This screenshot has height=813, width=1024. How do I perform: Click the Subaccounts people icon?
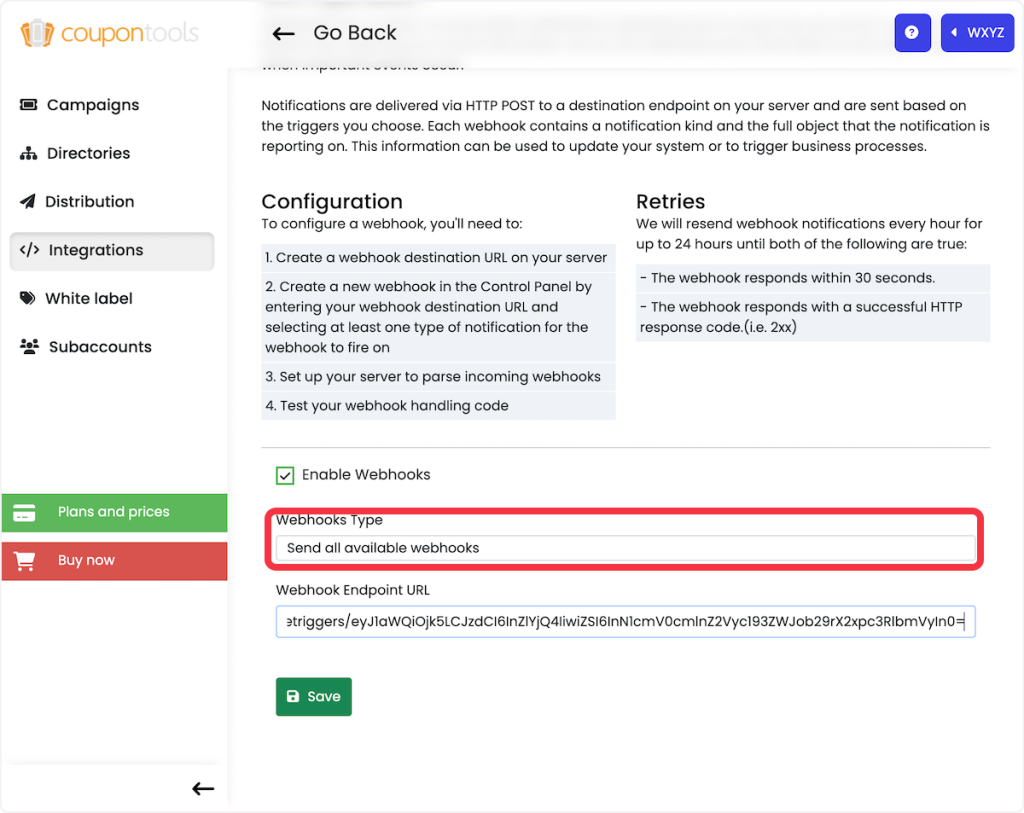(x=29, y=347)
